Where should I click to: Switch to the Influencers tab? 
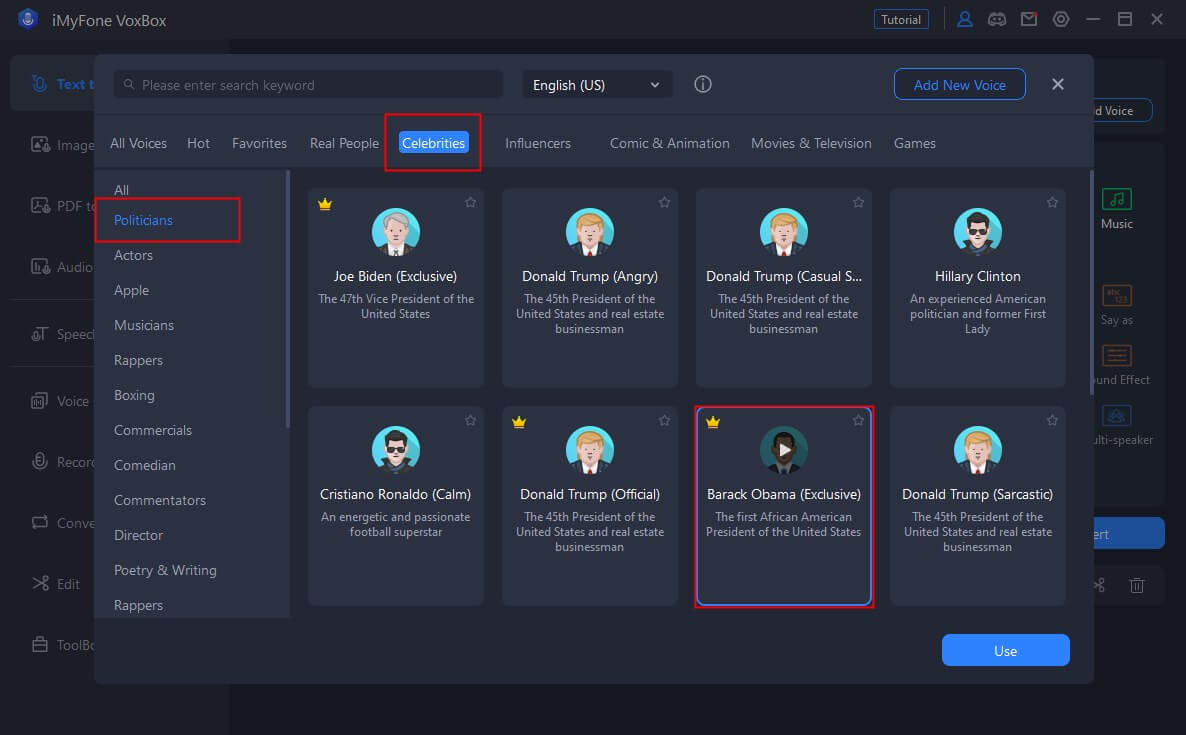pyautogui.click(x=538, y=143)
